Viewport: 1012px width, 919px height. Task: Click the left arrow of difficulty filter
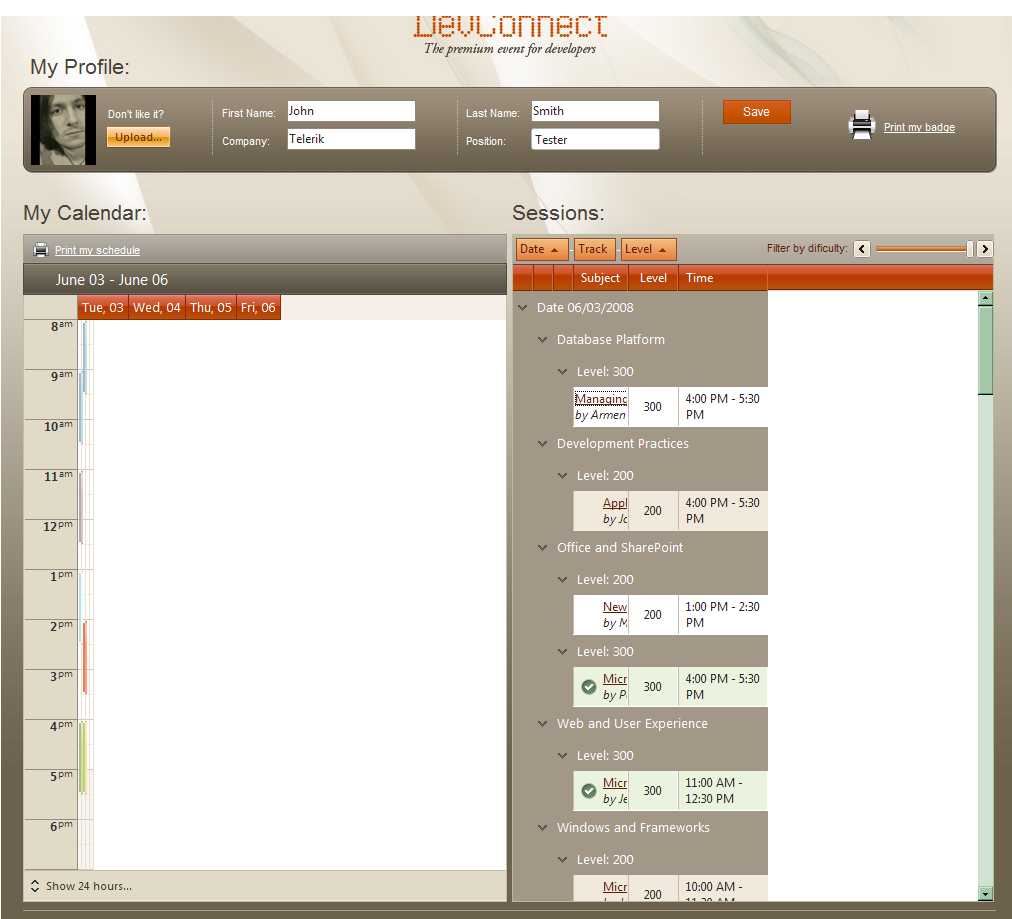pyautogui.click(x=862, y=249)
